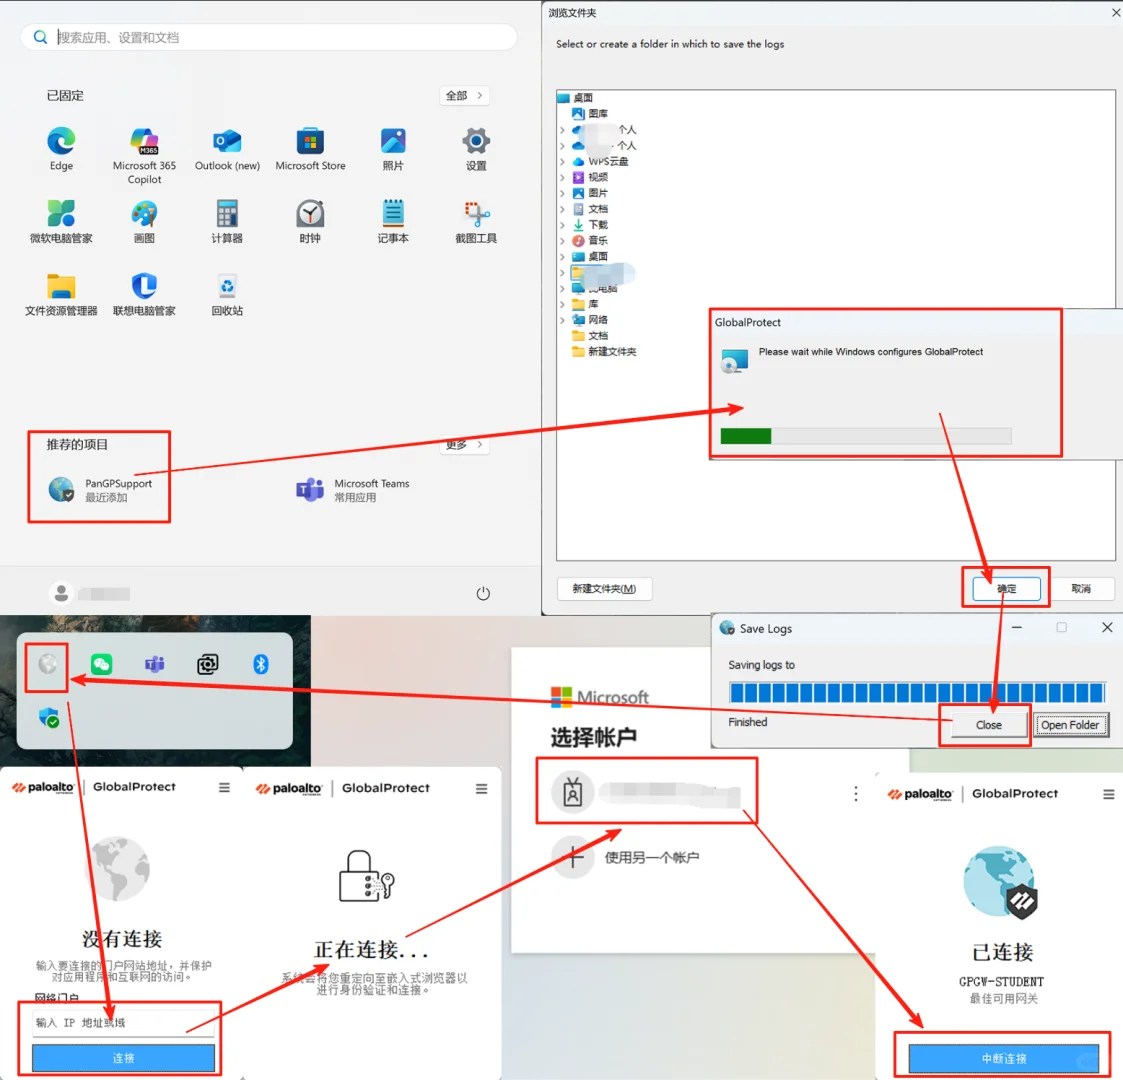Image resolution: width=1123 pixels, height=1080 pixels.
Task: Open Outlook (new) app
Action: 227,148
